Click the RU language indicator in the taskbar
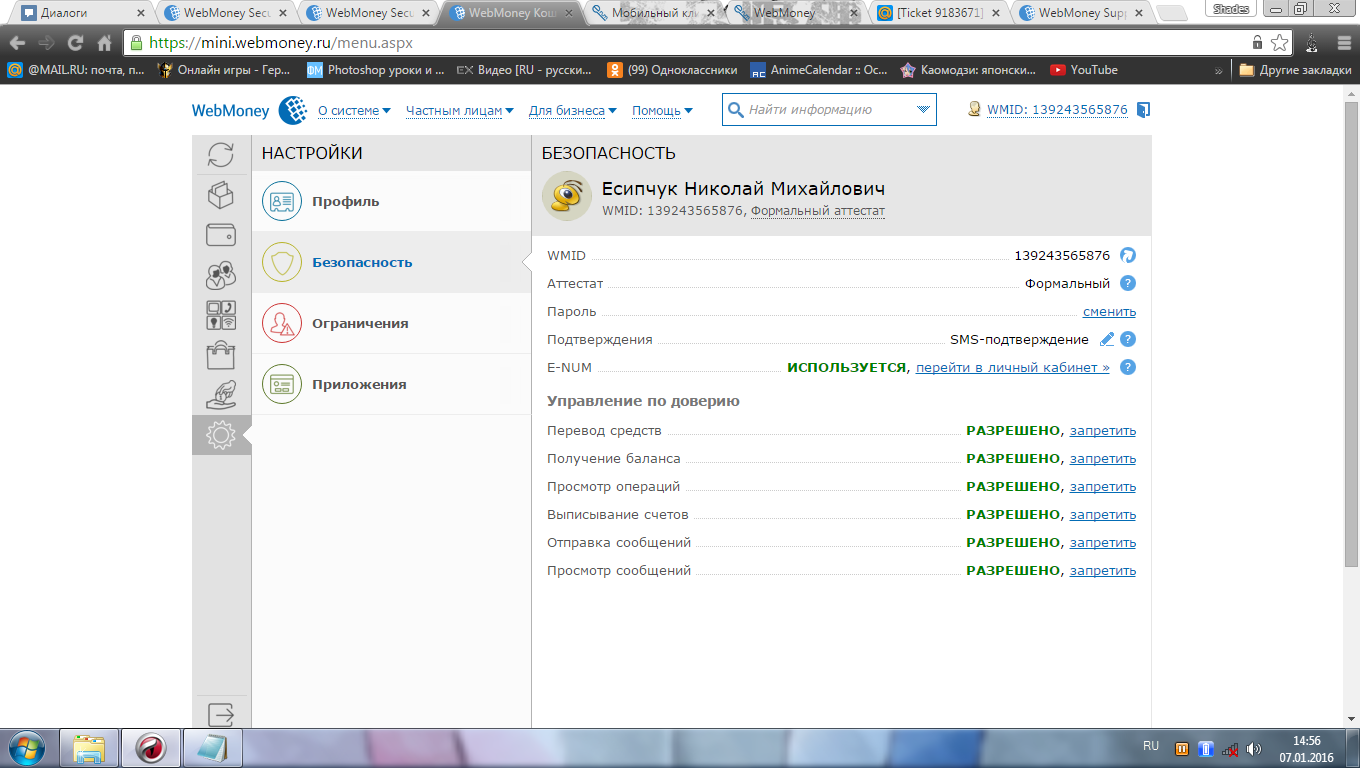Screen dimensions: 1360x768 coord(1151,746)
